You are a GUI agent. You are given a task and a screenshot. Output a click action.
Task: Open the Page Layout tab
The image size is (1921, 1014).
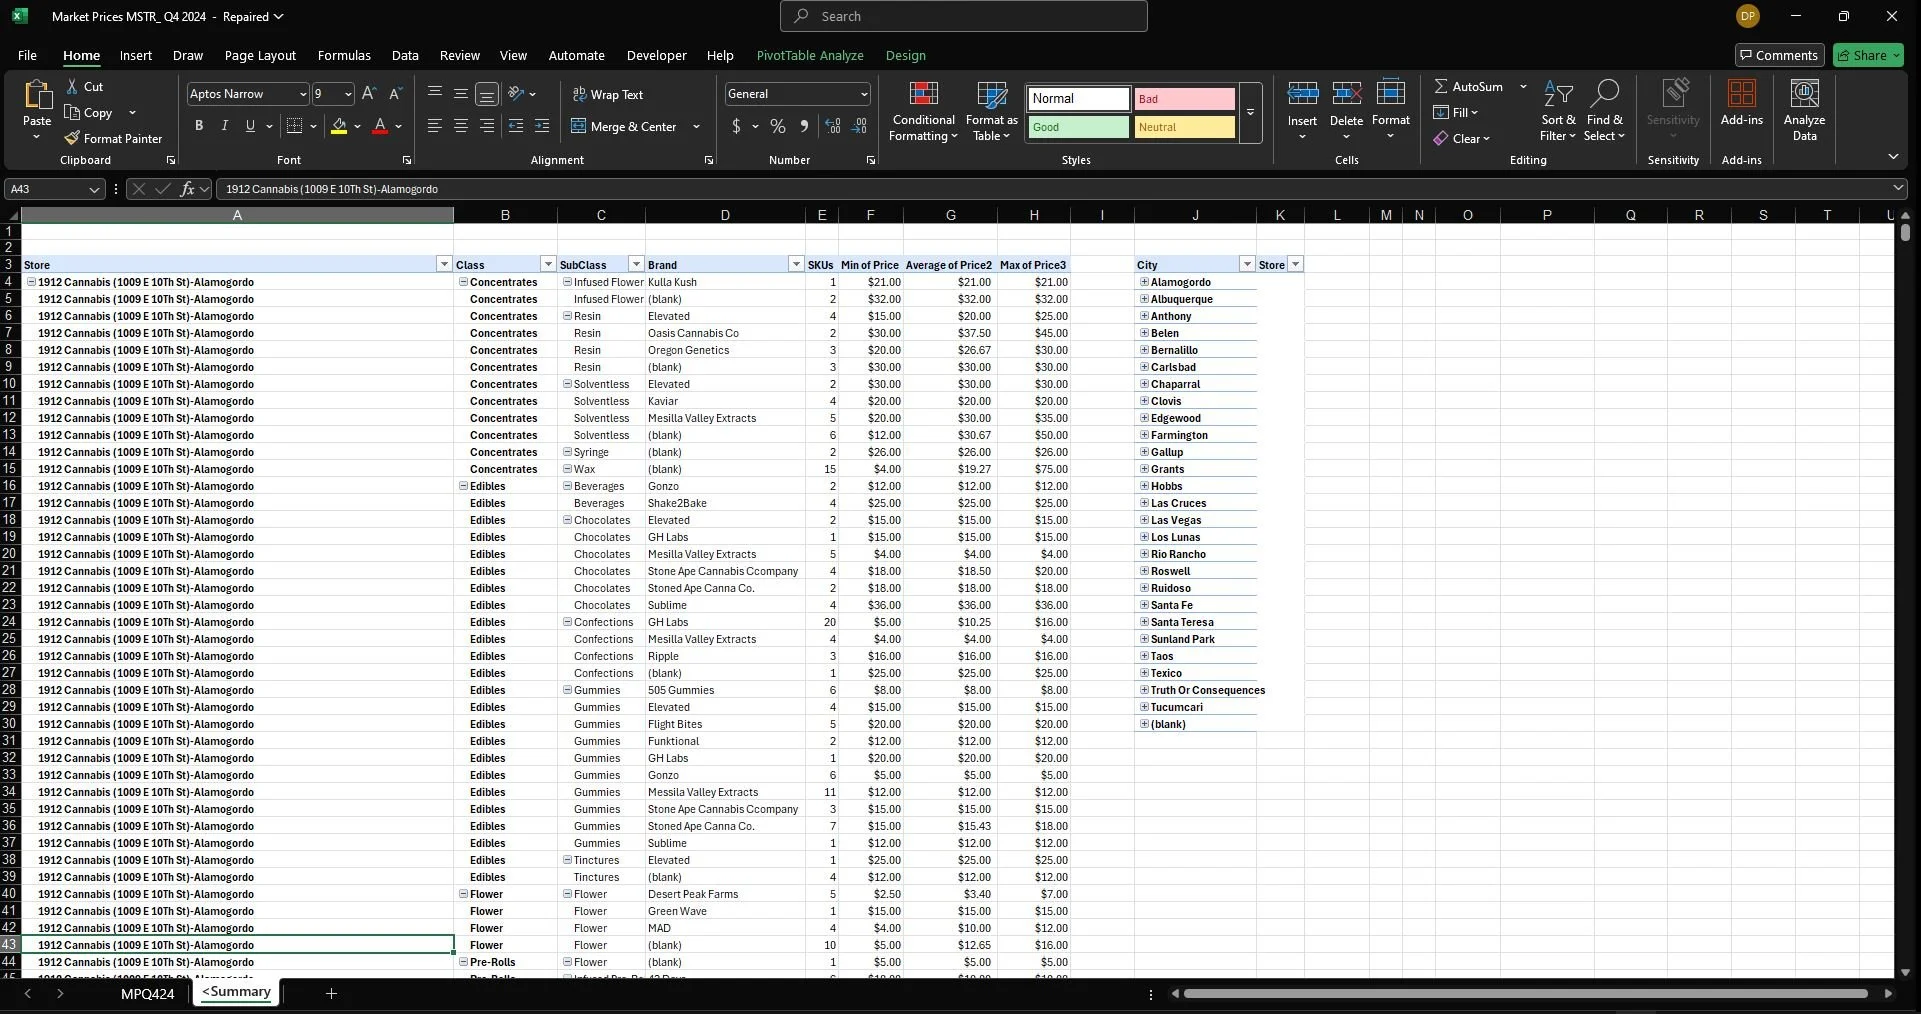[x=260, y=56]
